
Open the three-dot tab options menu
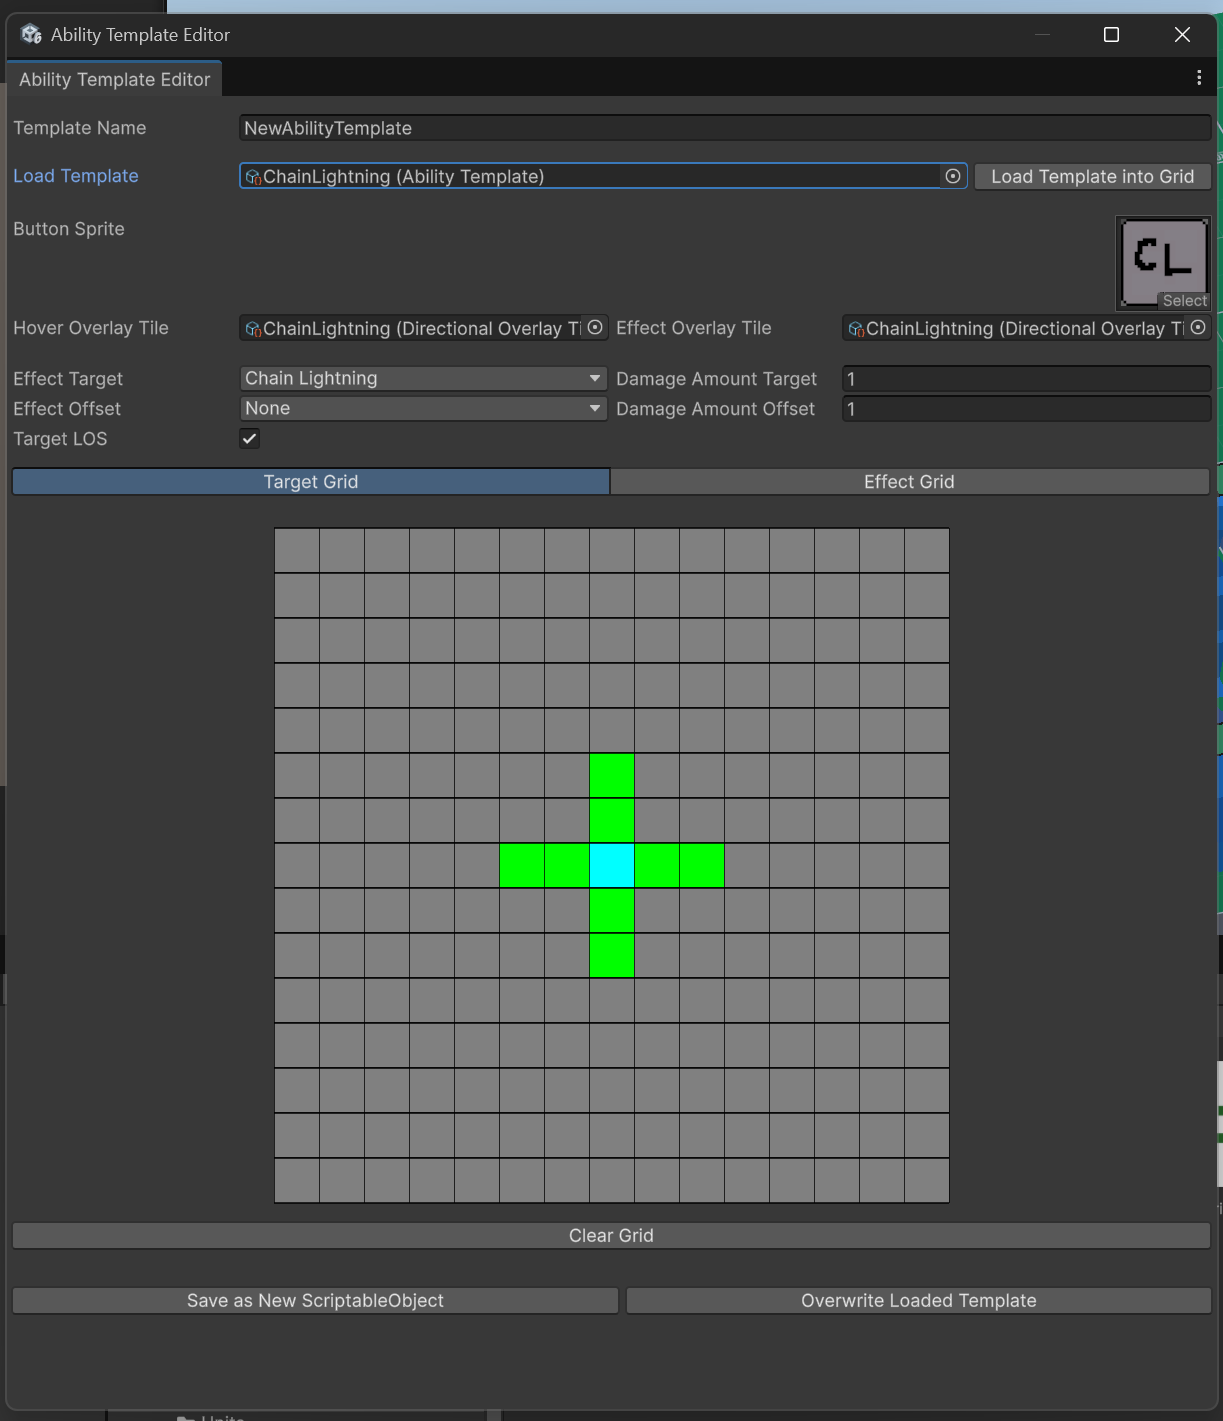1199,78
